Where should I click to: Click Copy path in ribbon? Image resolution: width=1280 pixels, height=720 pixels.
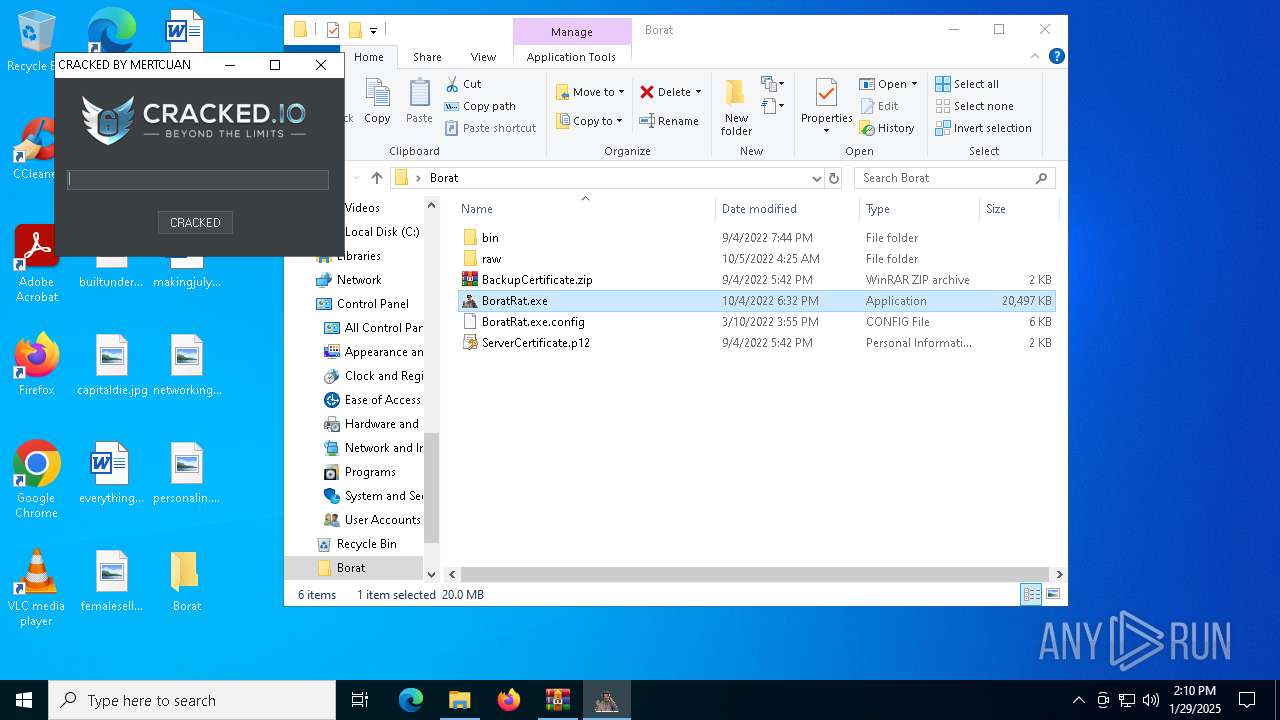tap(480, 106)
